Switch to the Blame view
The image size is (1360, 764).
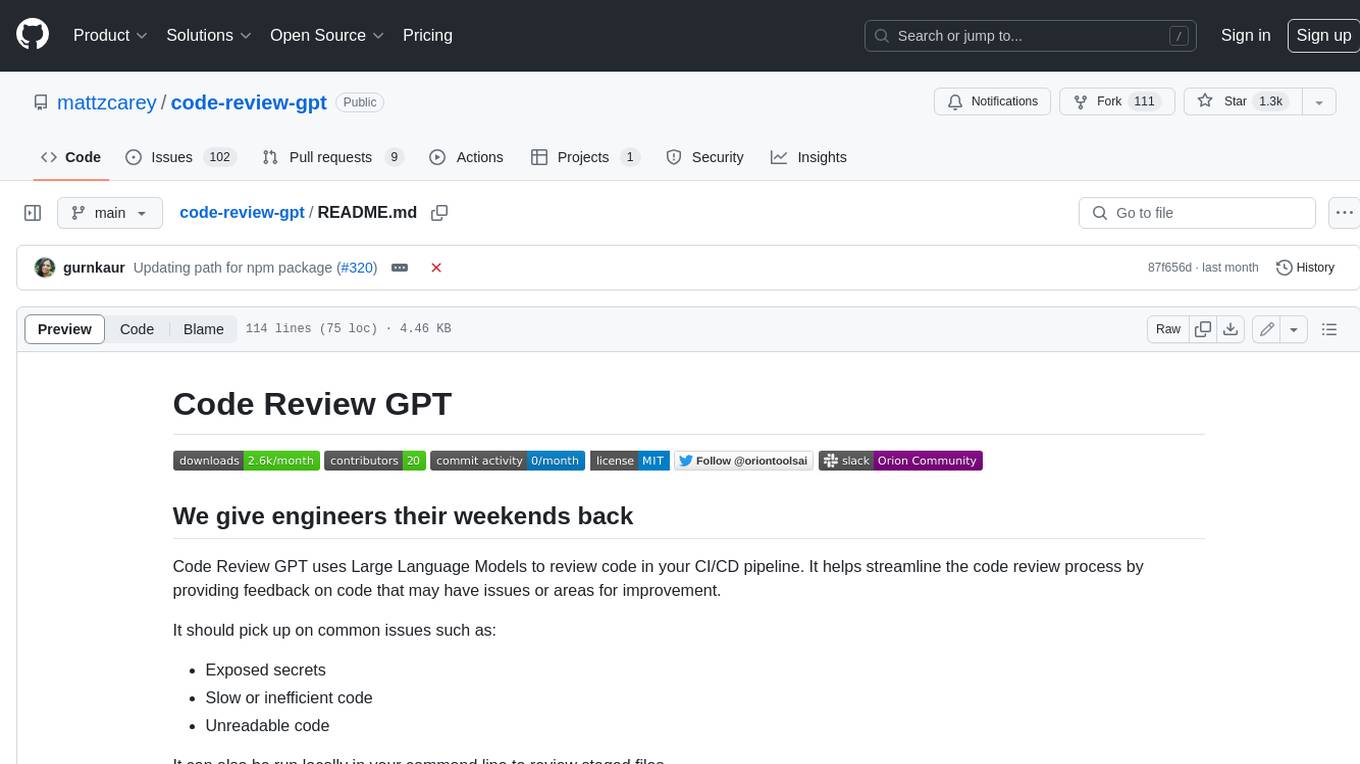(203, 329)
